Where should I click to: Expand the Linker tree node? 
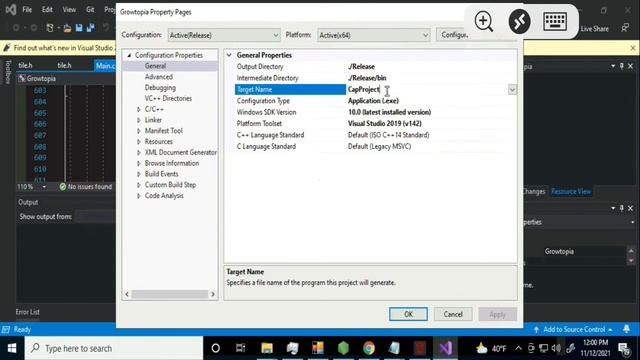139,120
